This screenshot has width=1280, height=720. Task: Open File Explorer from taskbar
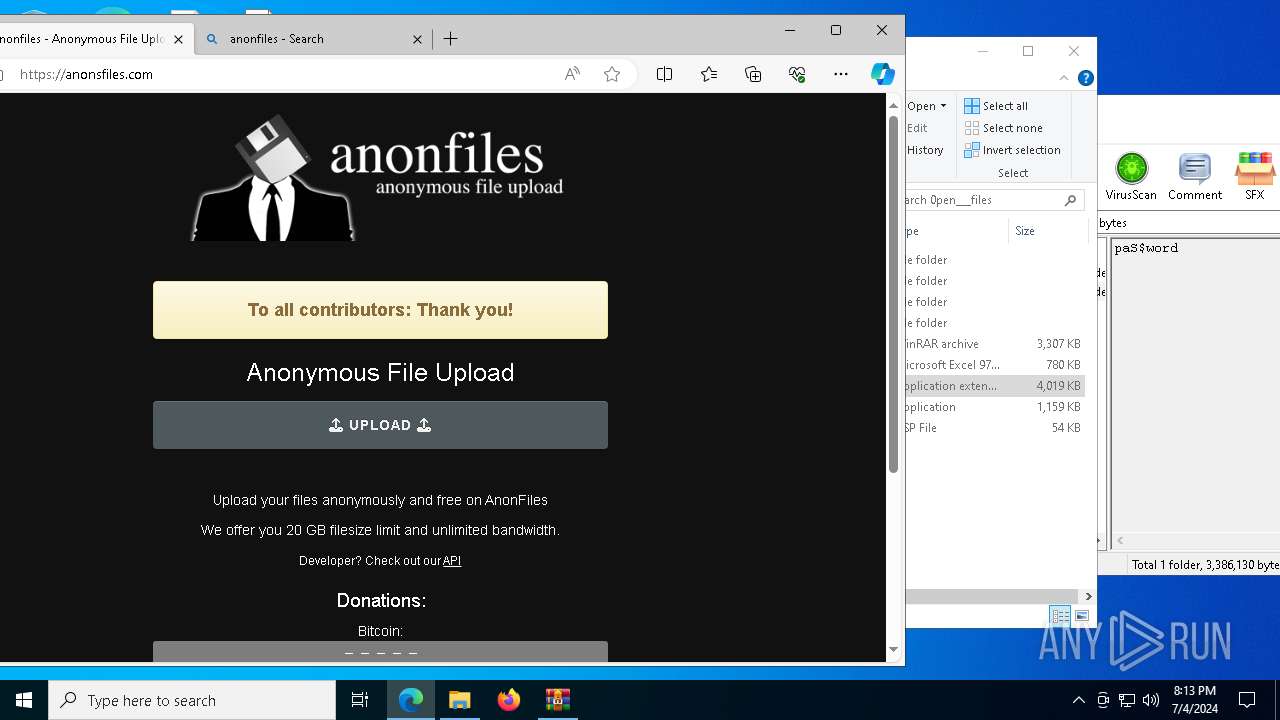(x=460, y=700)
